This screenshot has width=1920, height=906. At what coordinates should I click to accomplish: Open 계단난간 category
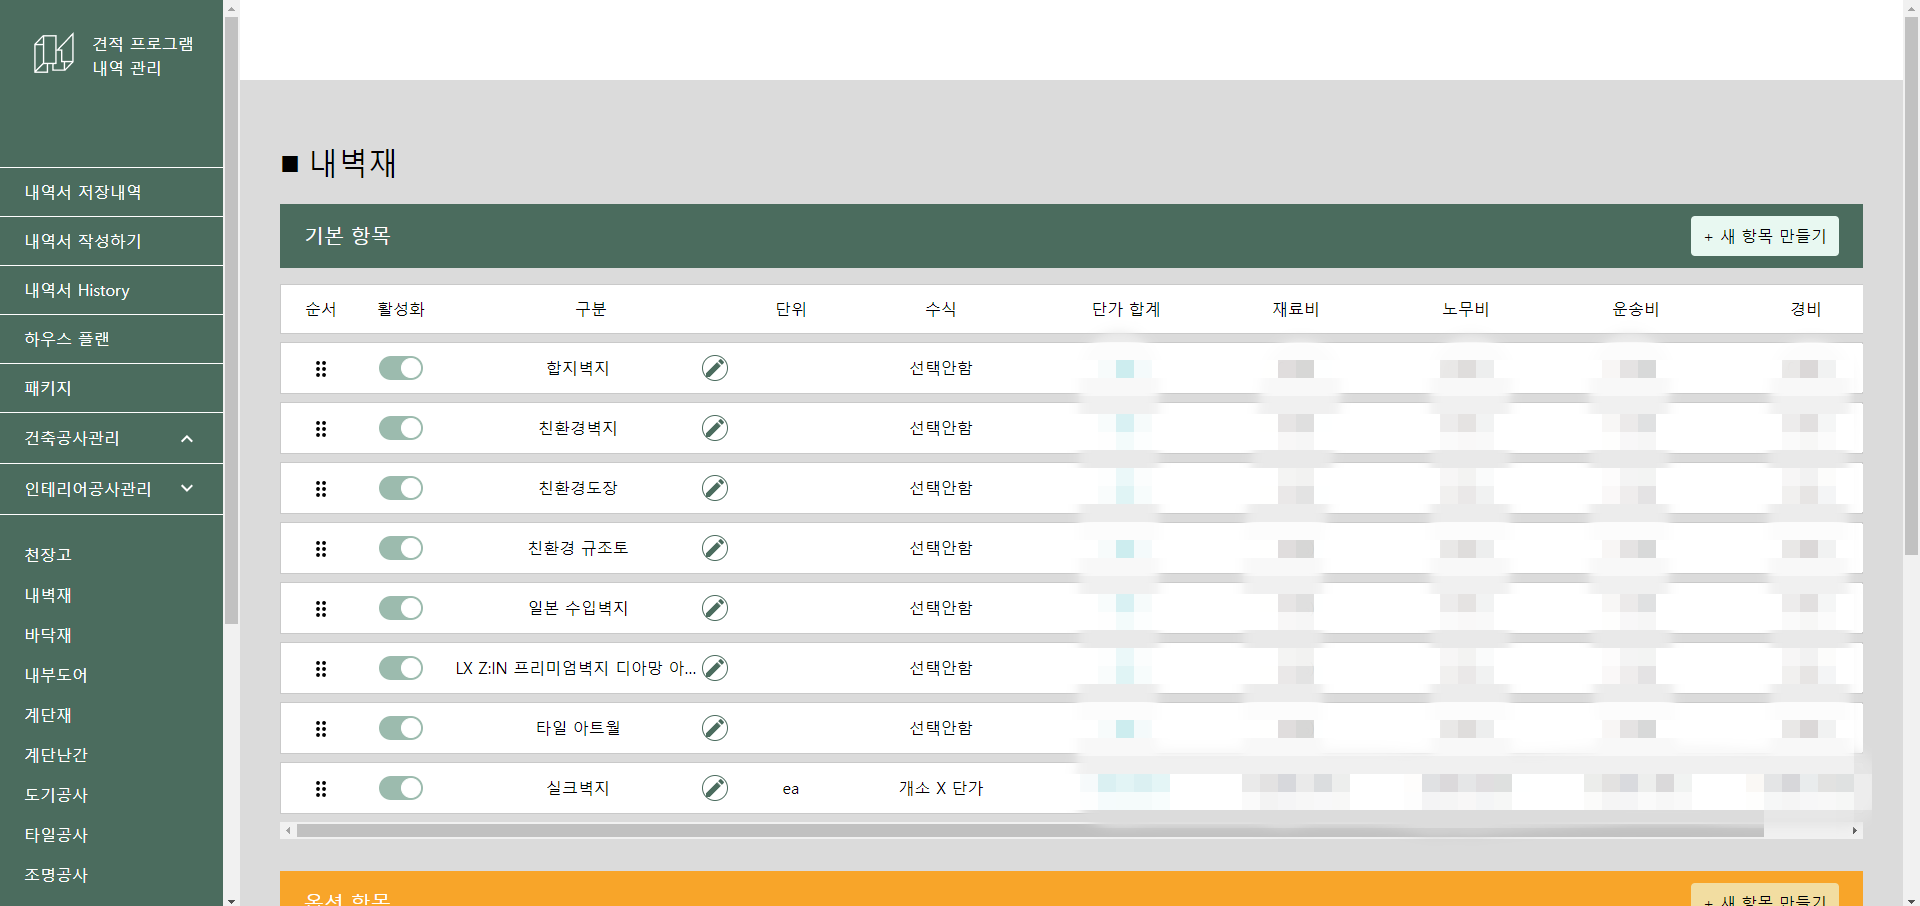56,755
